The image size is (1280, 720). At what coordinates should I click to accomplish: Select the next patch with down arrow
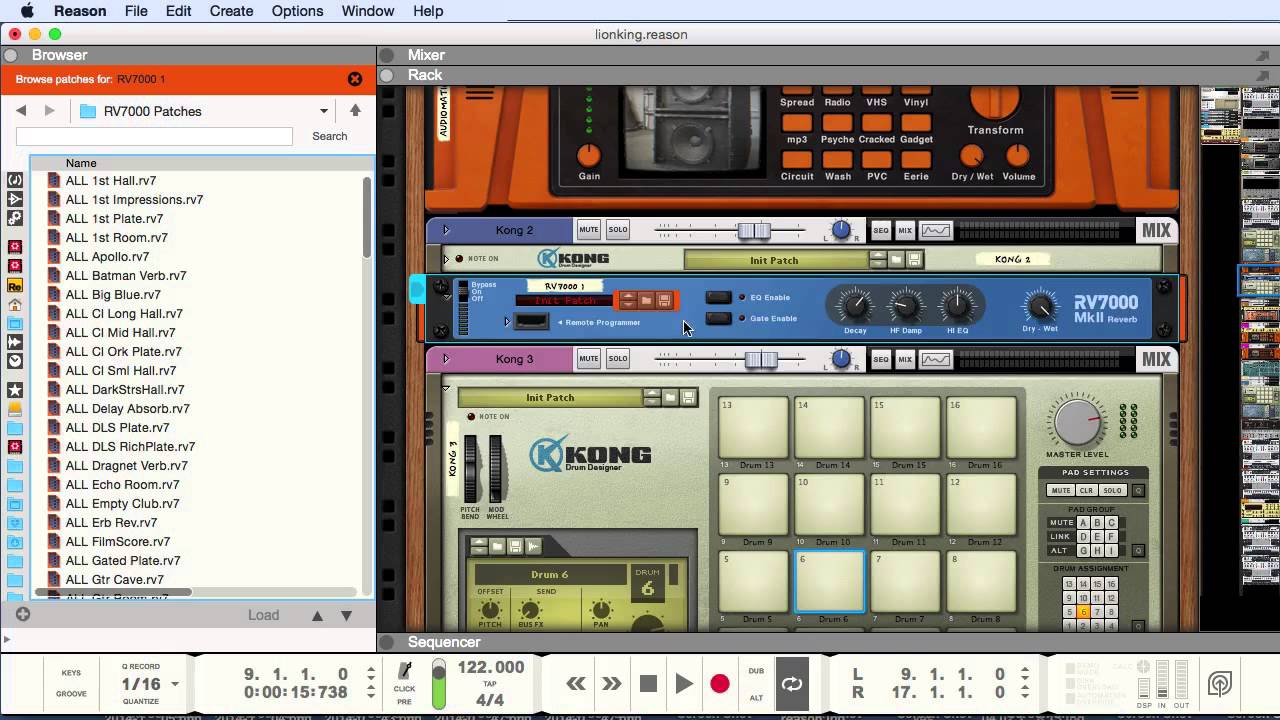tap(346, 616)
